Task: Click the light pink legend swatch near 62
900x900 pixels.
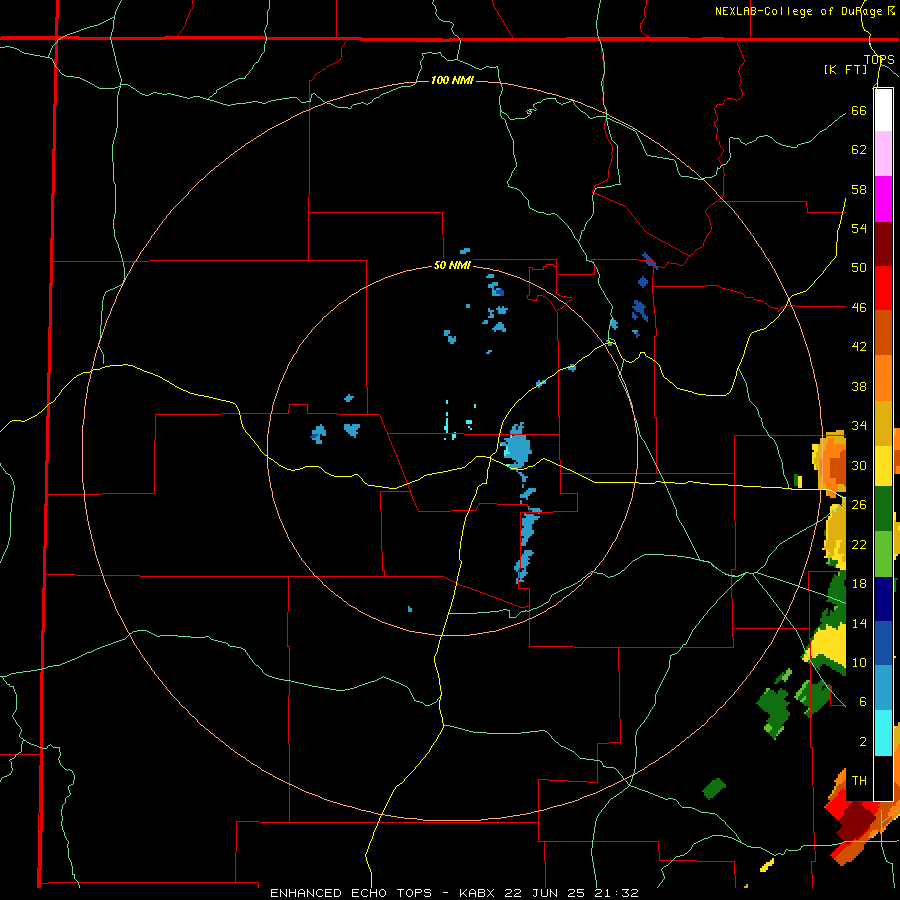Action: (883, 154)
